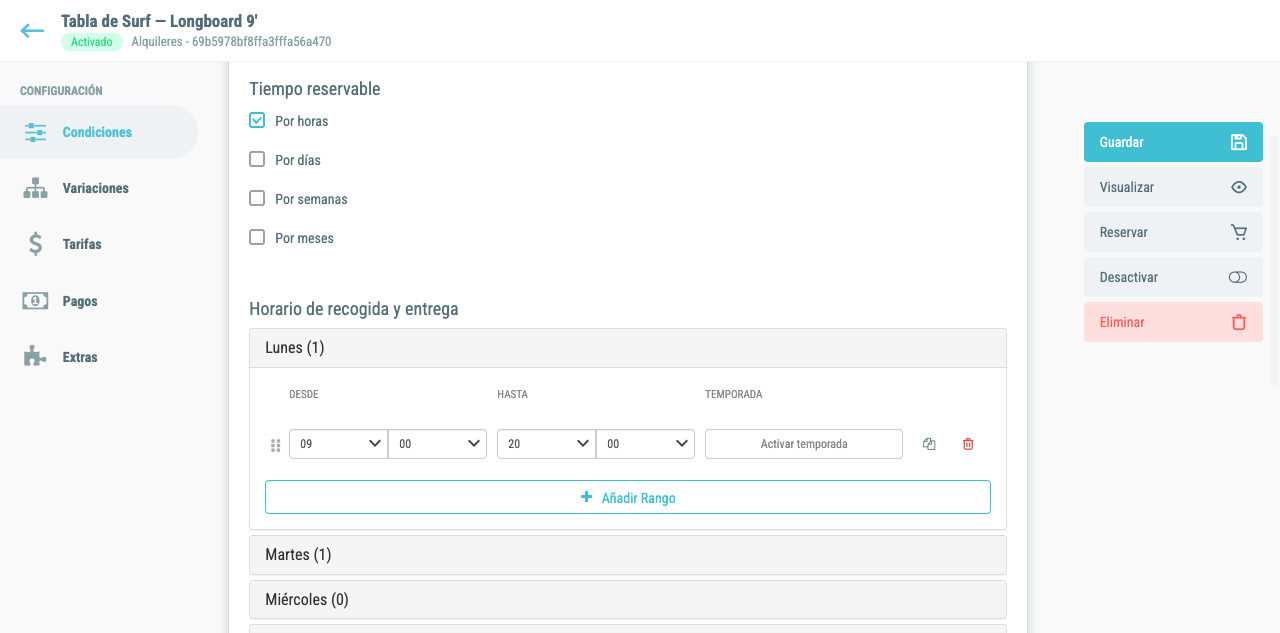Open the Pagos menu item
The height and width of the screenshot is (633, 1280).
[x=99, y=301]
